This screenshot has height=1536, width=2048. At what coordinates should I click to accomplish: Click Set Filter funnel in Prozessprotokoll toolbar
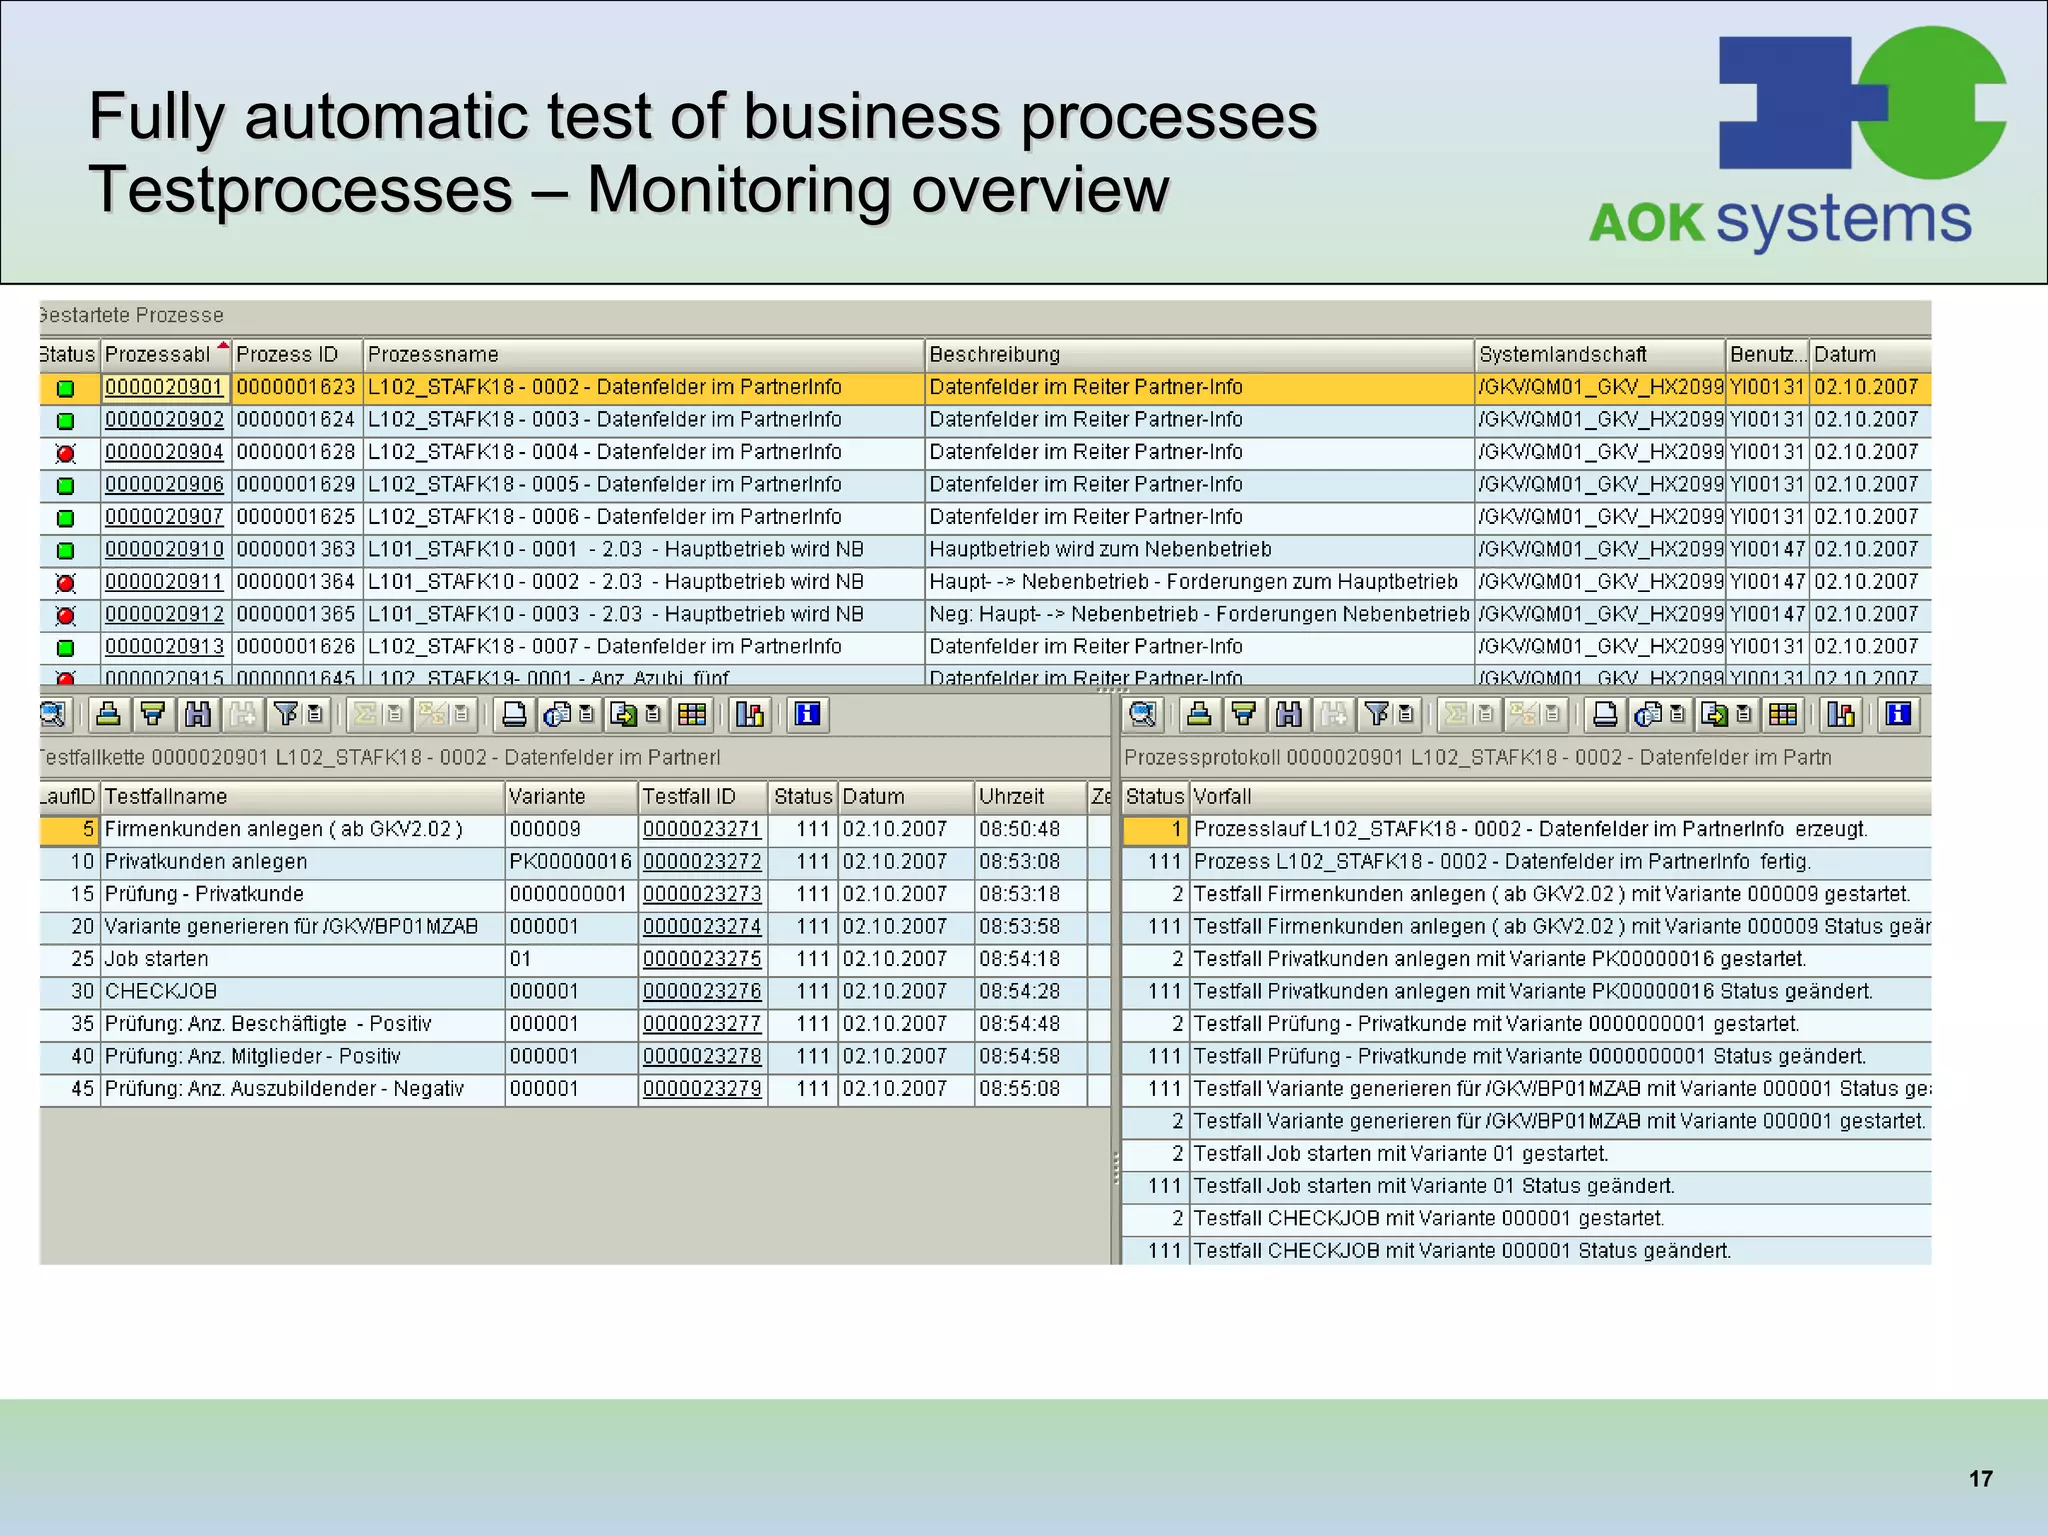[x=1376, y=714]
